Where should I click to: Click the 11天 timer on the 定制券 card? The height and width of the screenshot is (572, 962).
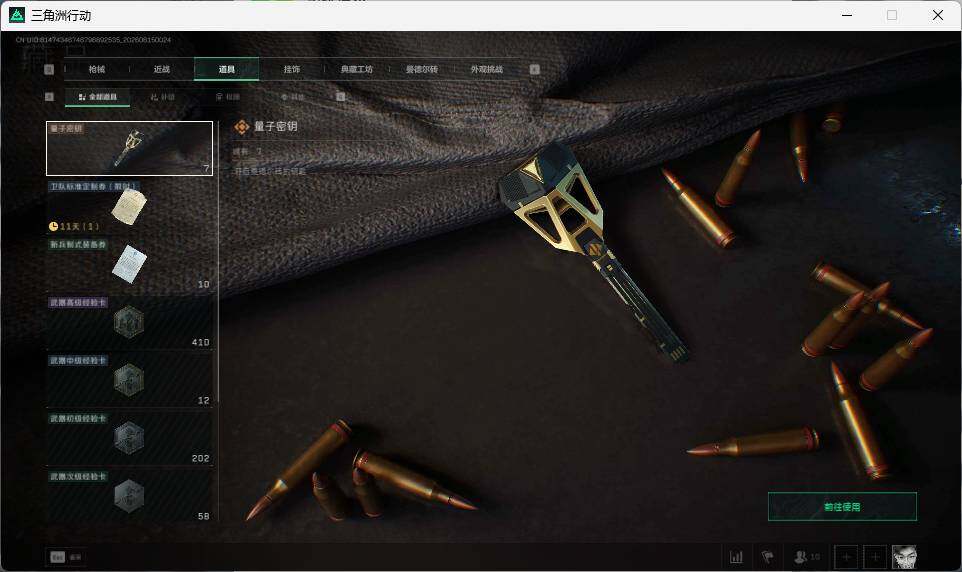[74, 226]
